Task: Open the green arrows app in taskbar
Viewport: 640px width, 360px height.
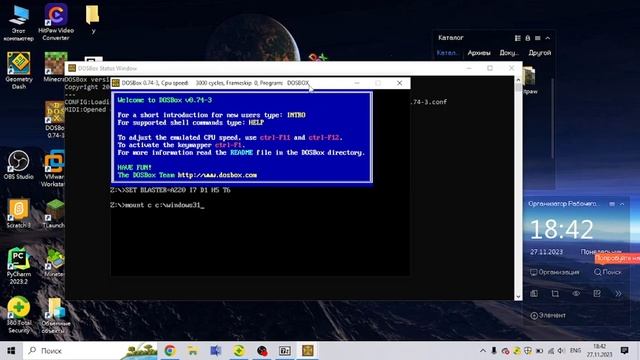Action: 239,351
